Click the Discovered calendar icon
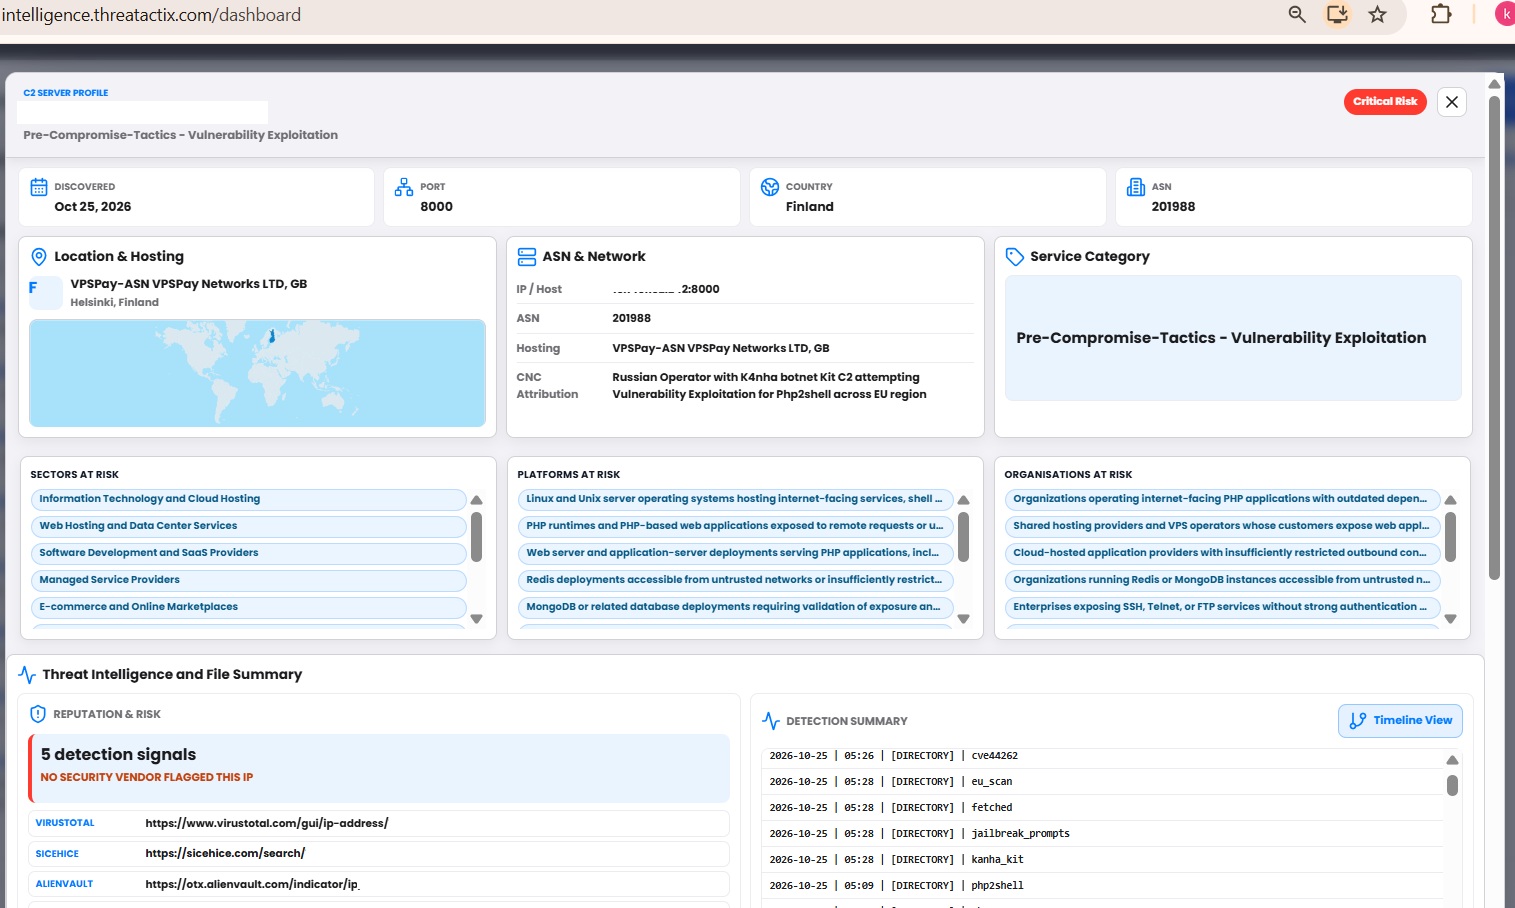 point(39,187)
